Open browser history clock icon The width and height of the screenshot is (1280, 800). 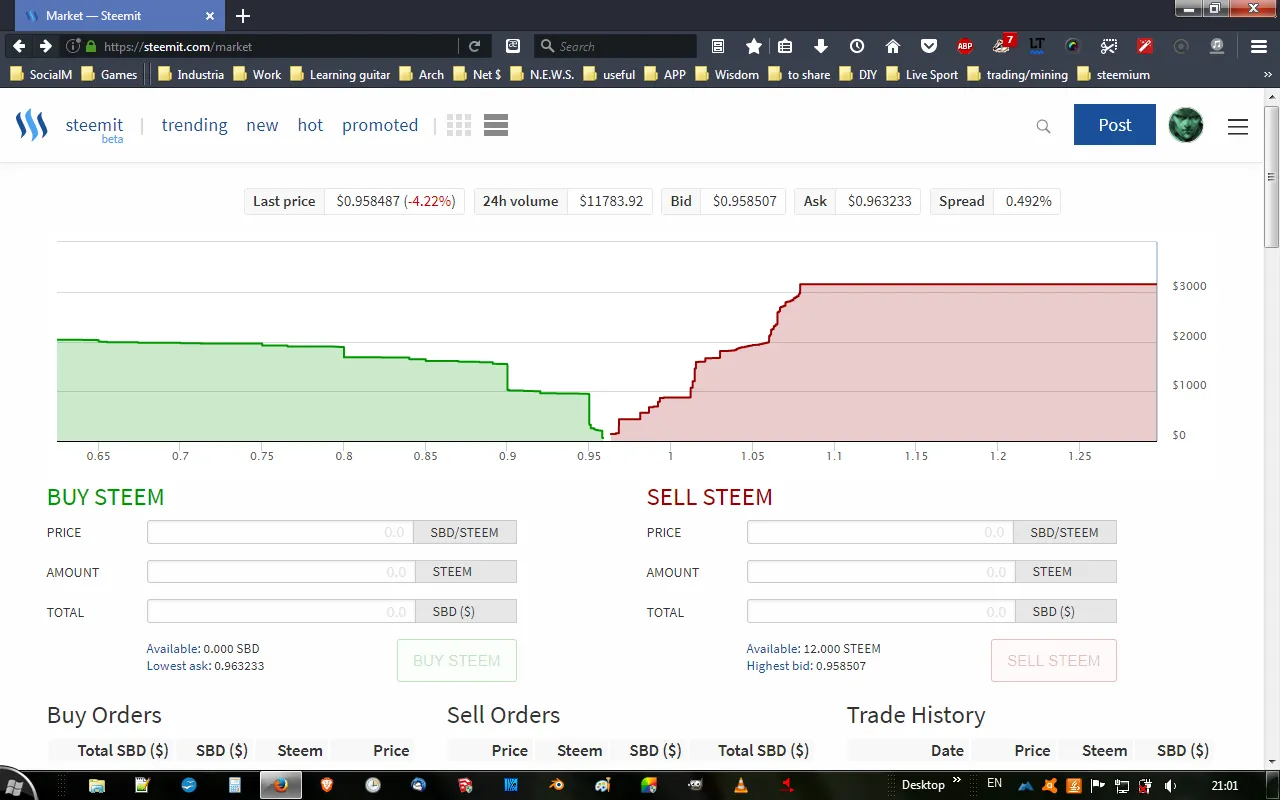coord(857,46)
